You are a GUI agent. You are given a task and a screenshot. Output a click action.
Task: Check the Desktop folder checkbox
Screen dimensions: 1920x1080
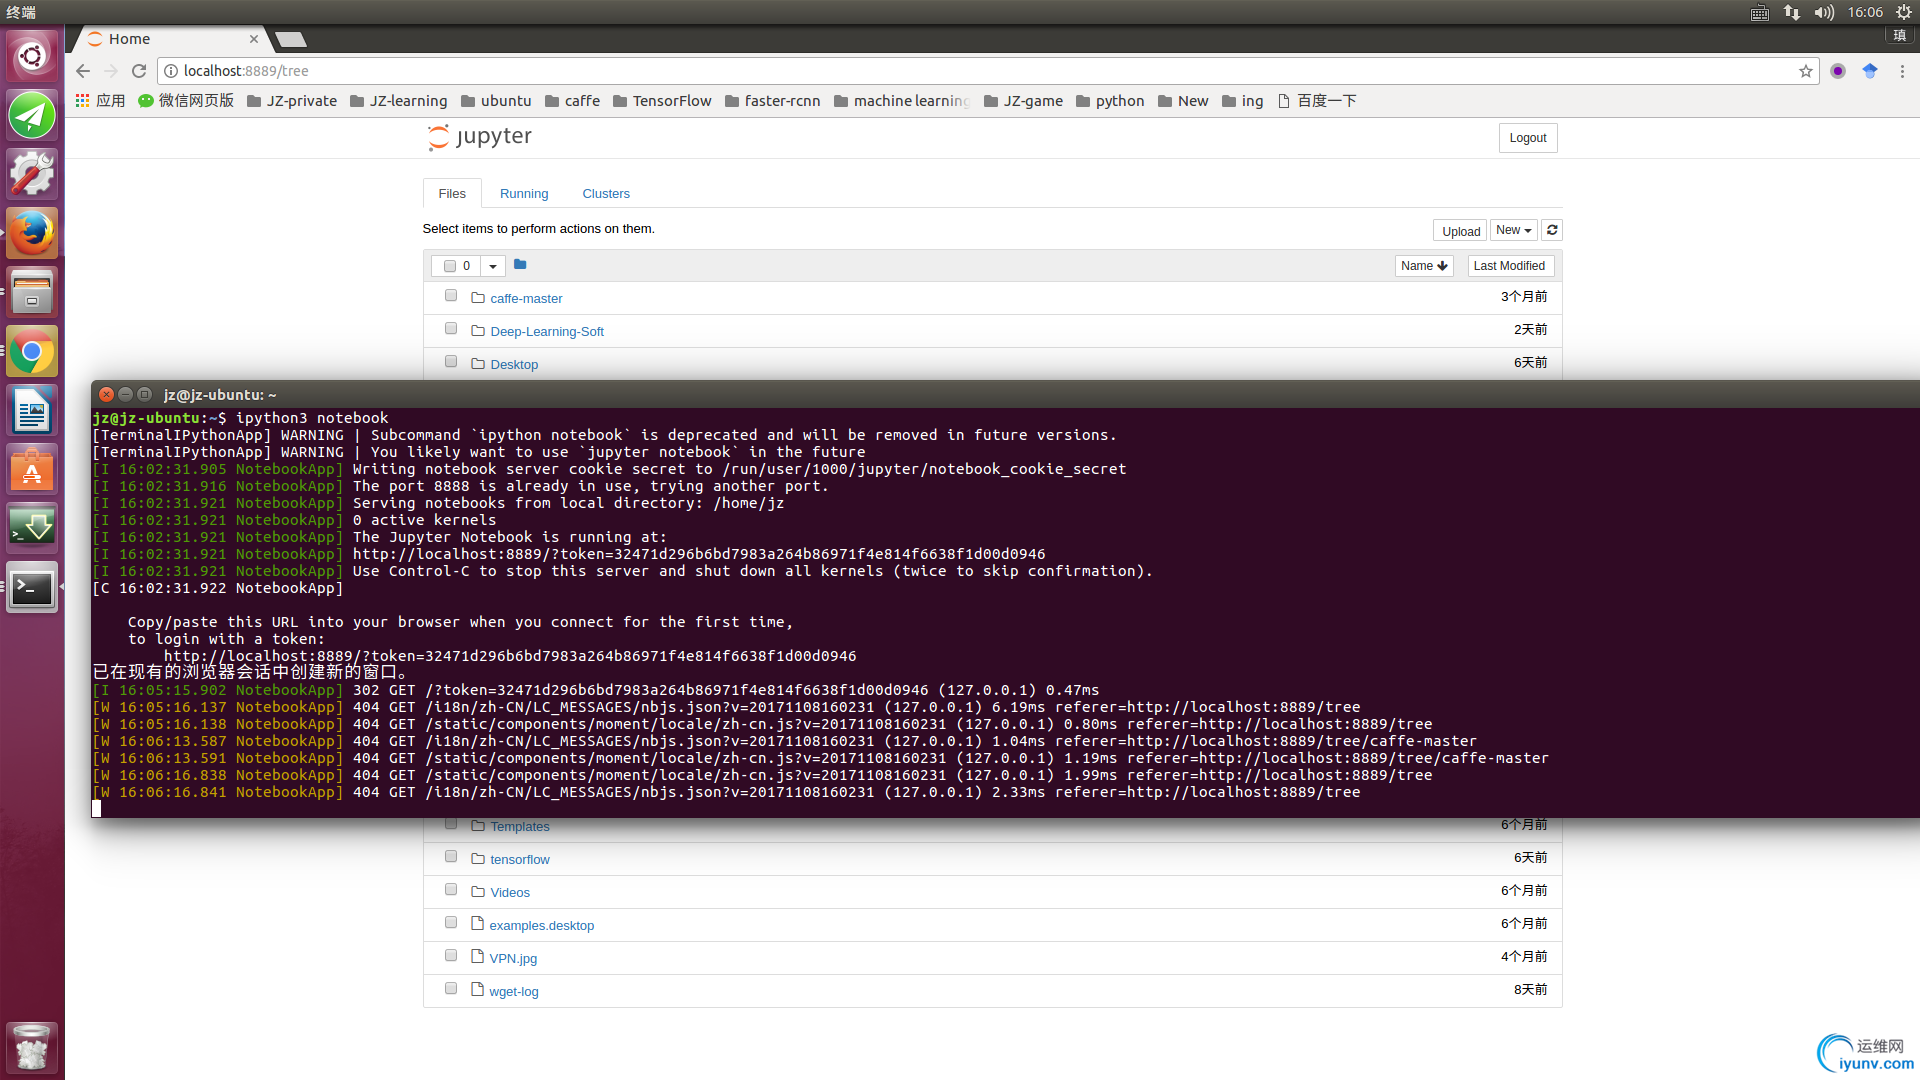pyautogui.click(x=451, y=362)
